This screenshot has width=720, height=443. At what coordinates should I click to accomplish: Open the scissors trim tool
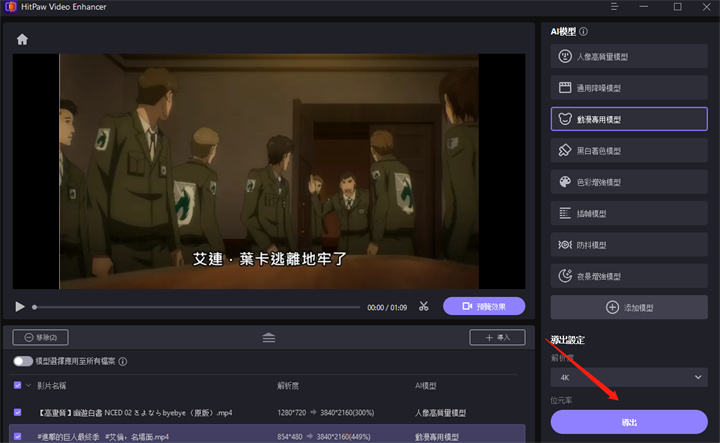pyautogui.click(x=423, y=306)
